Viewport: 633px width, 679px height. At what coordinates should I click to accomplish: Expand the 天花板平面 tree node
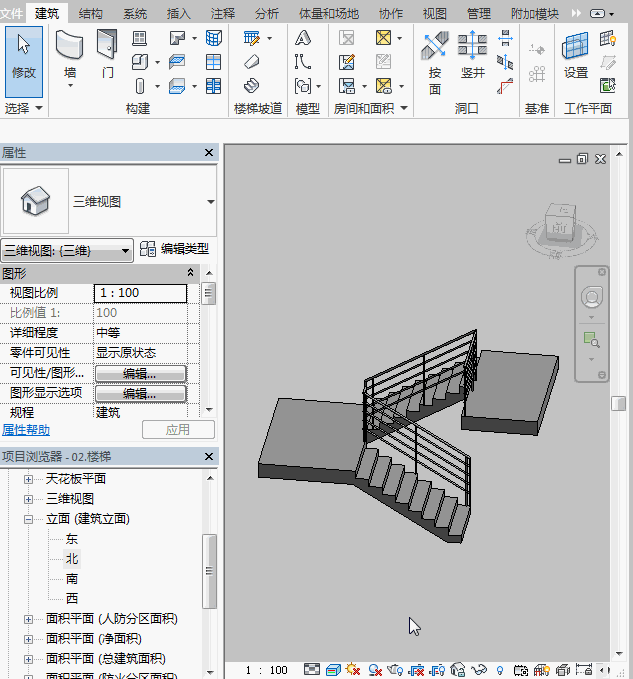tap(29, 479)
